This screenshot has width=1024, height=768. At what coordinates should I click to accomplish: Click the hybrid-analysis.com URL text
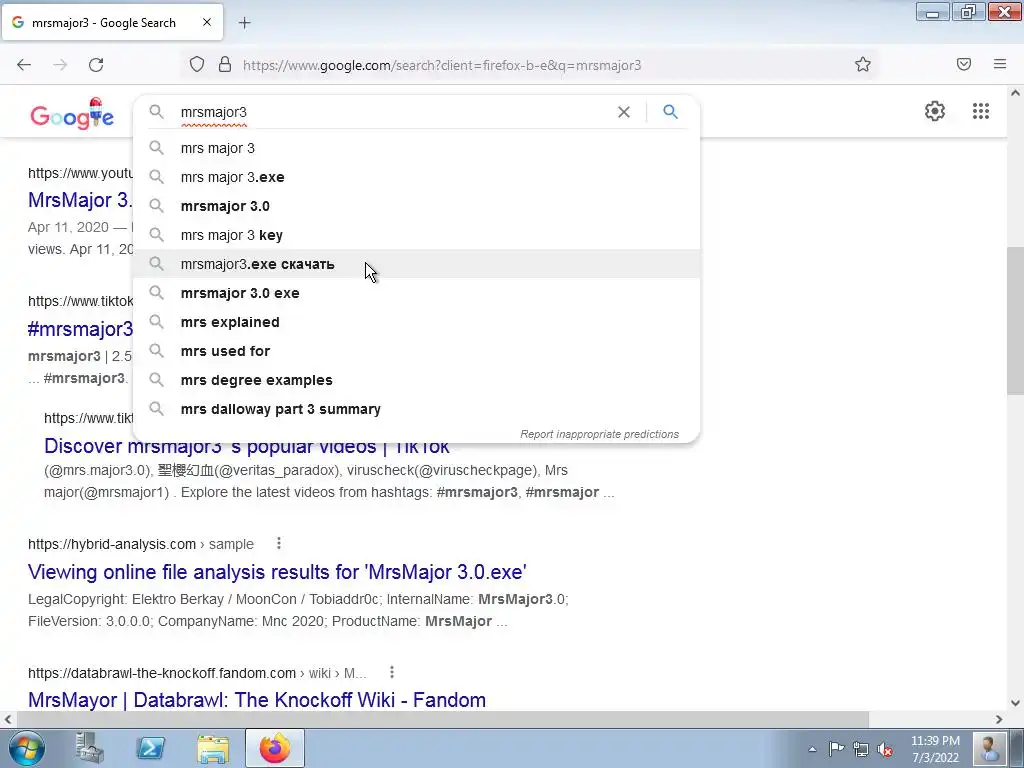coord(112,544)
